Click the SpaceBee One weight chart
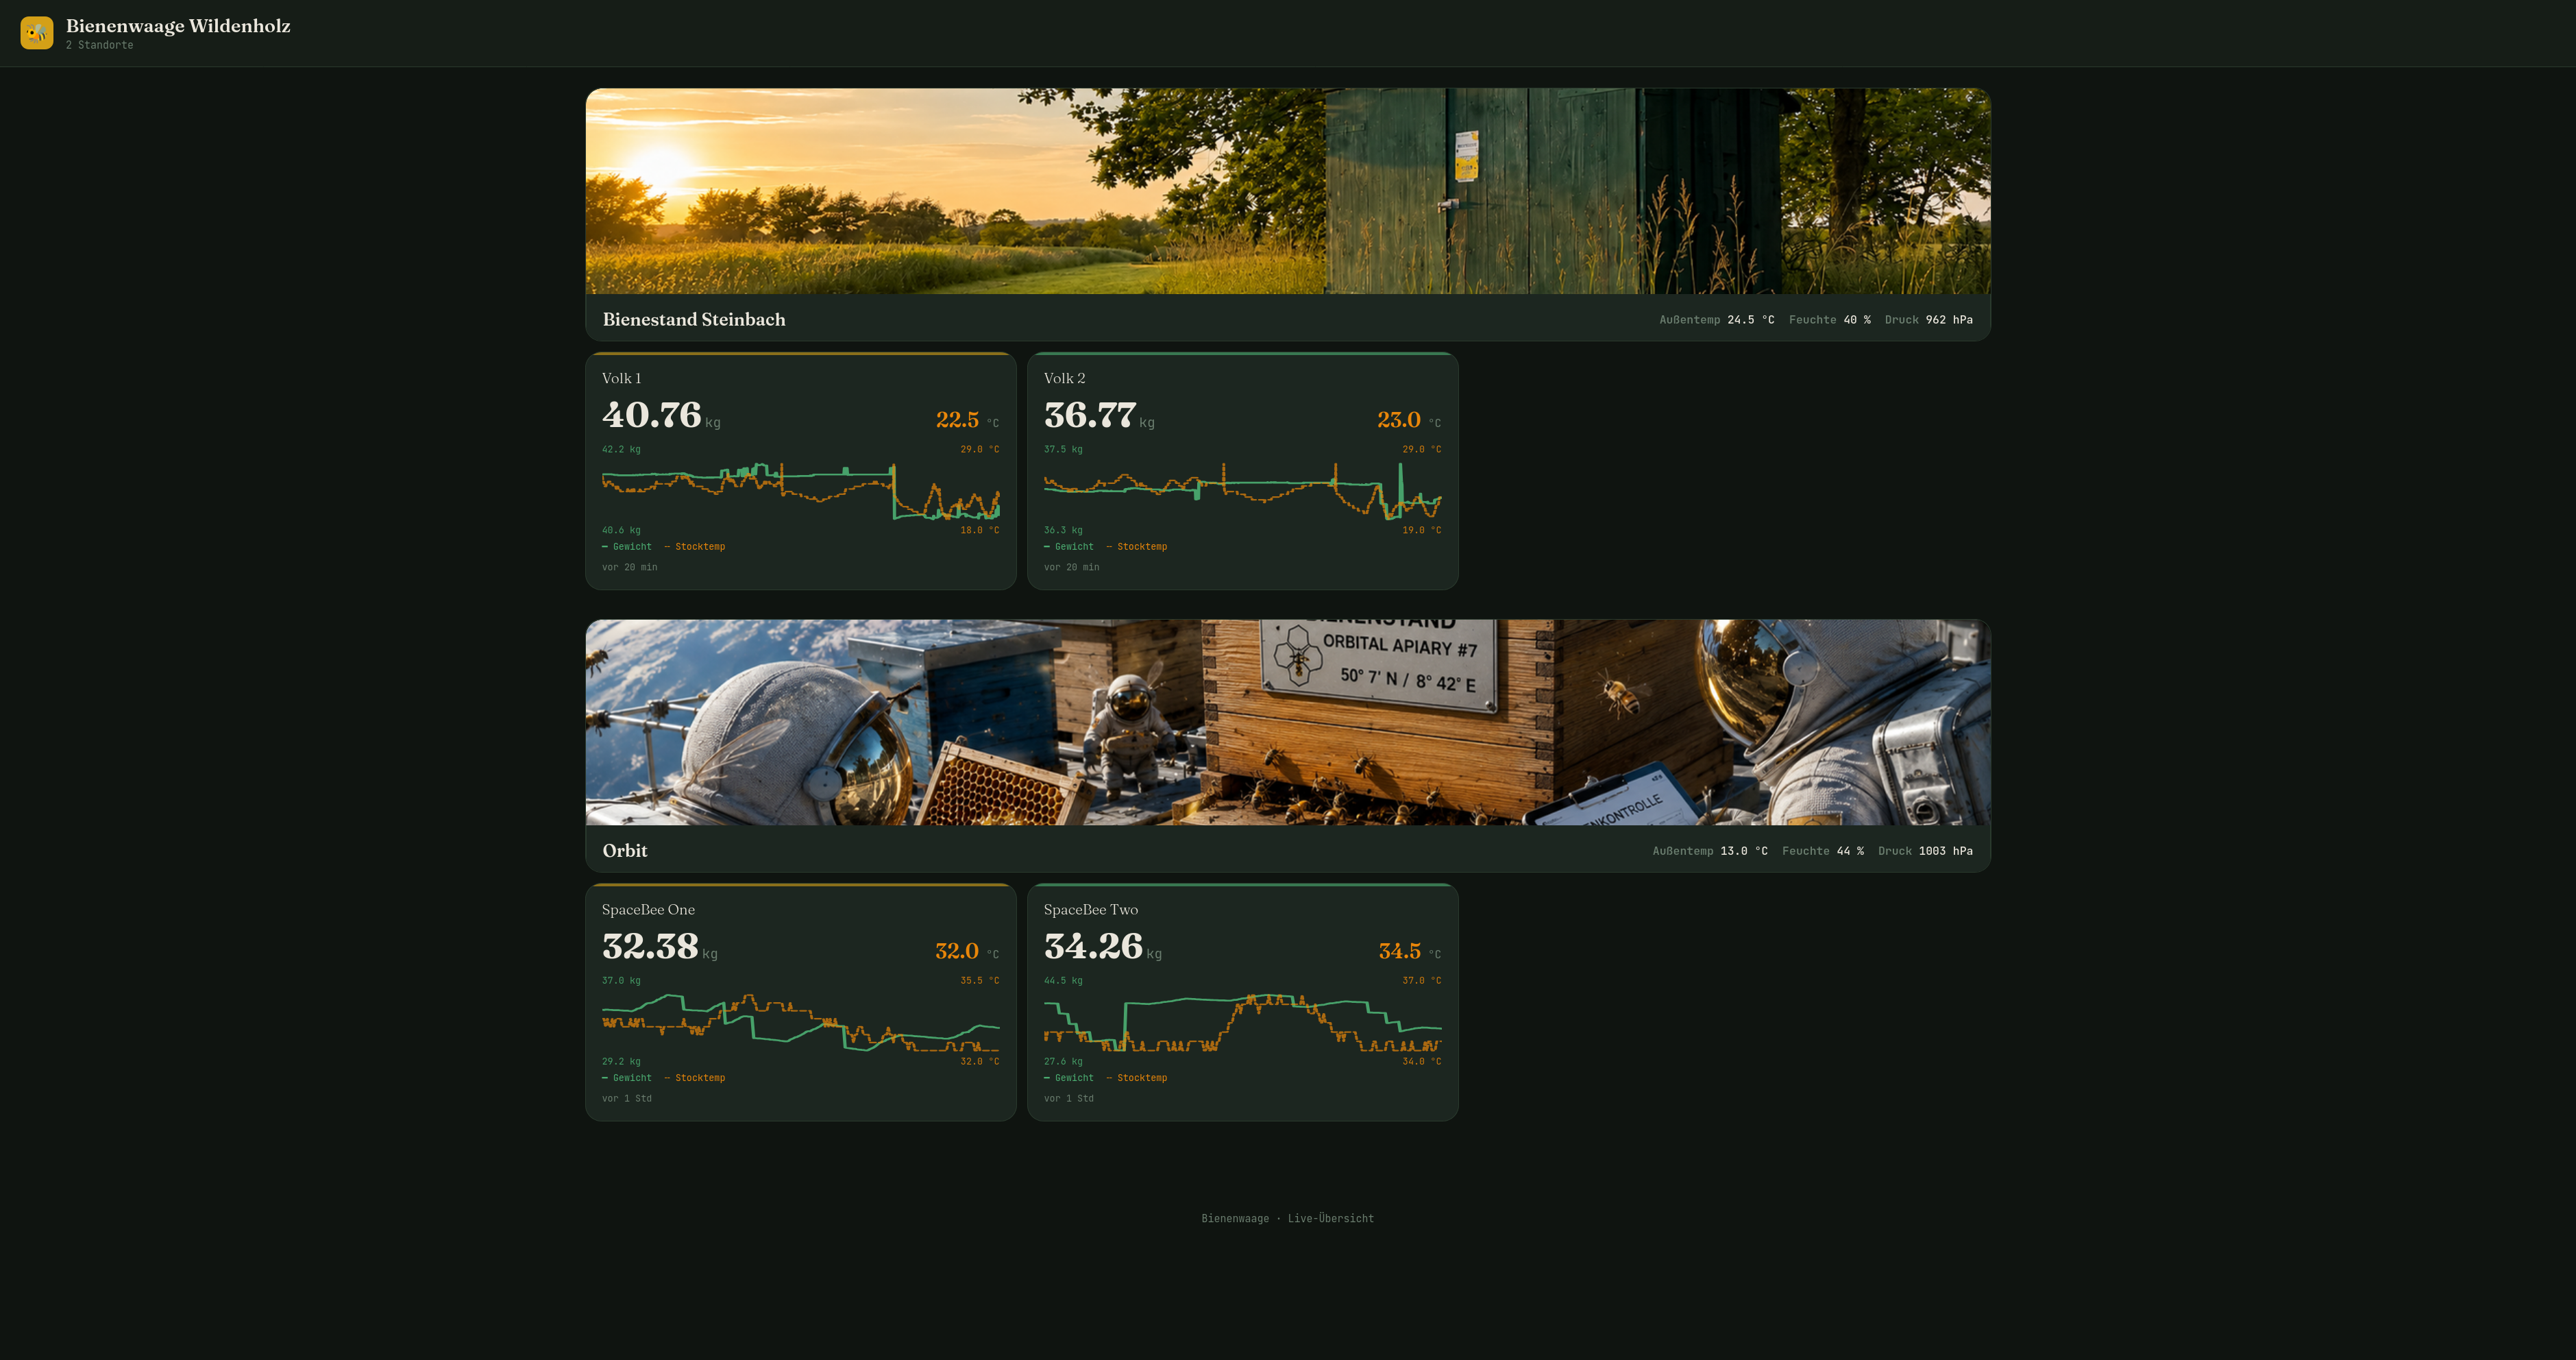 [801, 1021]
